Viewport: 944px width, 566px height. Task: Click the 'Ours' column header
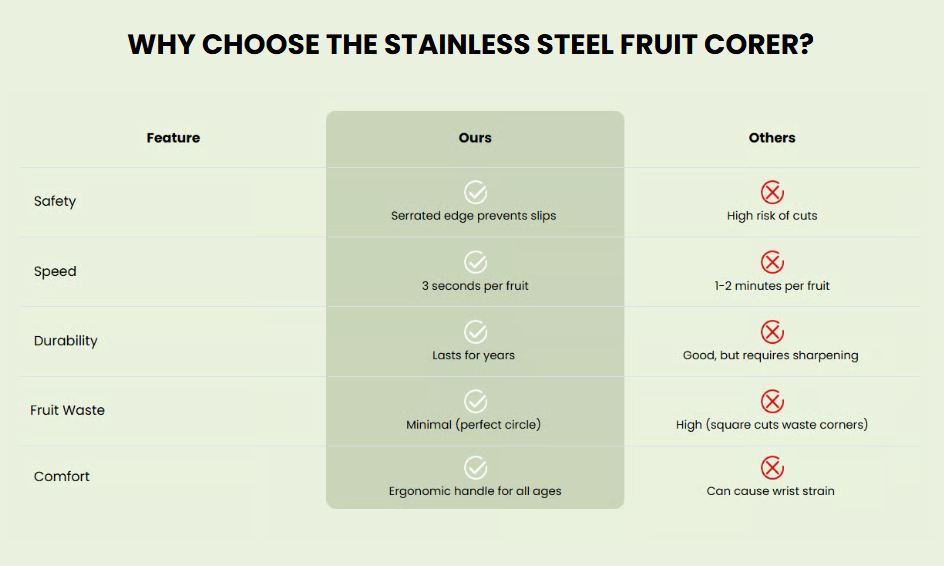475,138
